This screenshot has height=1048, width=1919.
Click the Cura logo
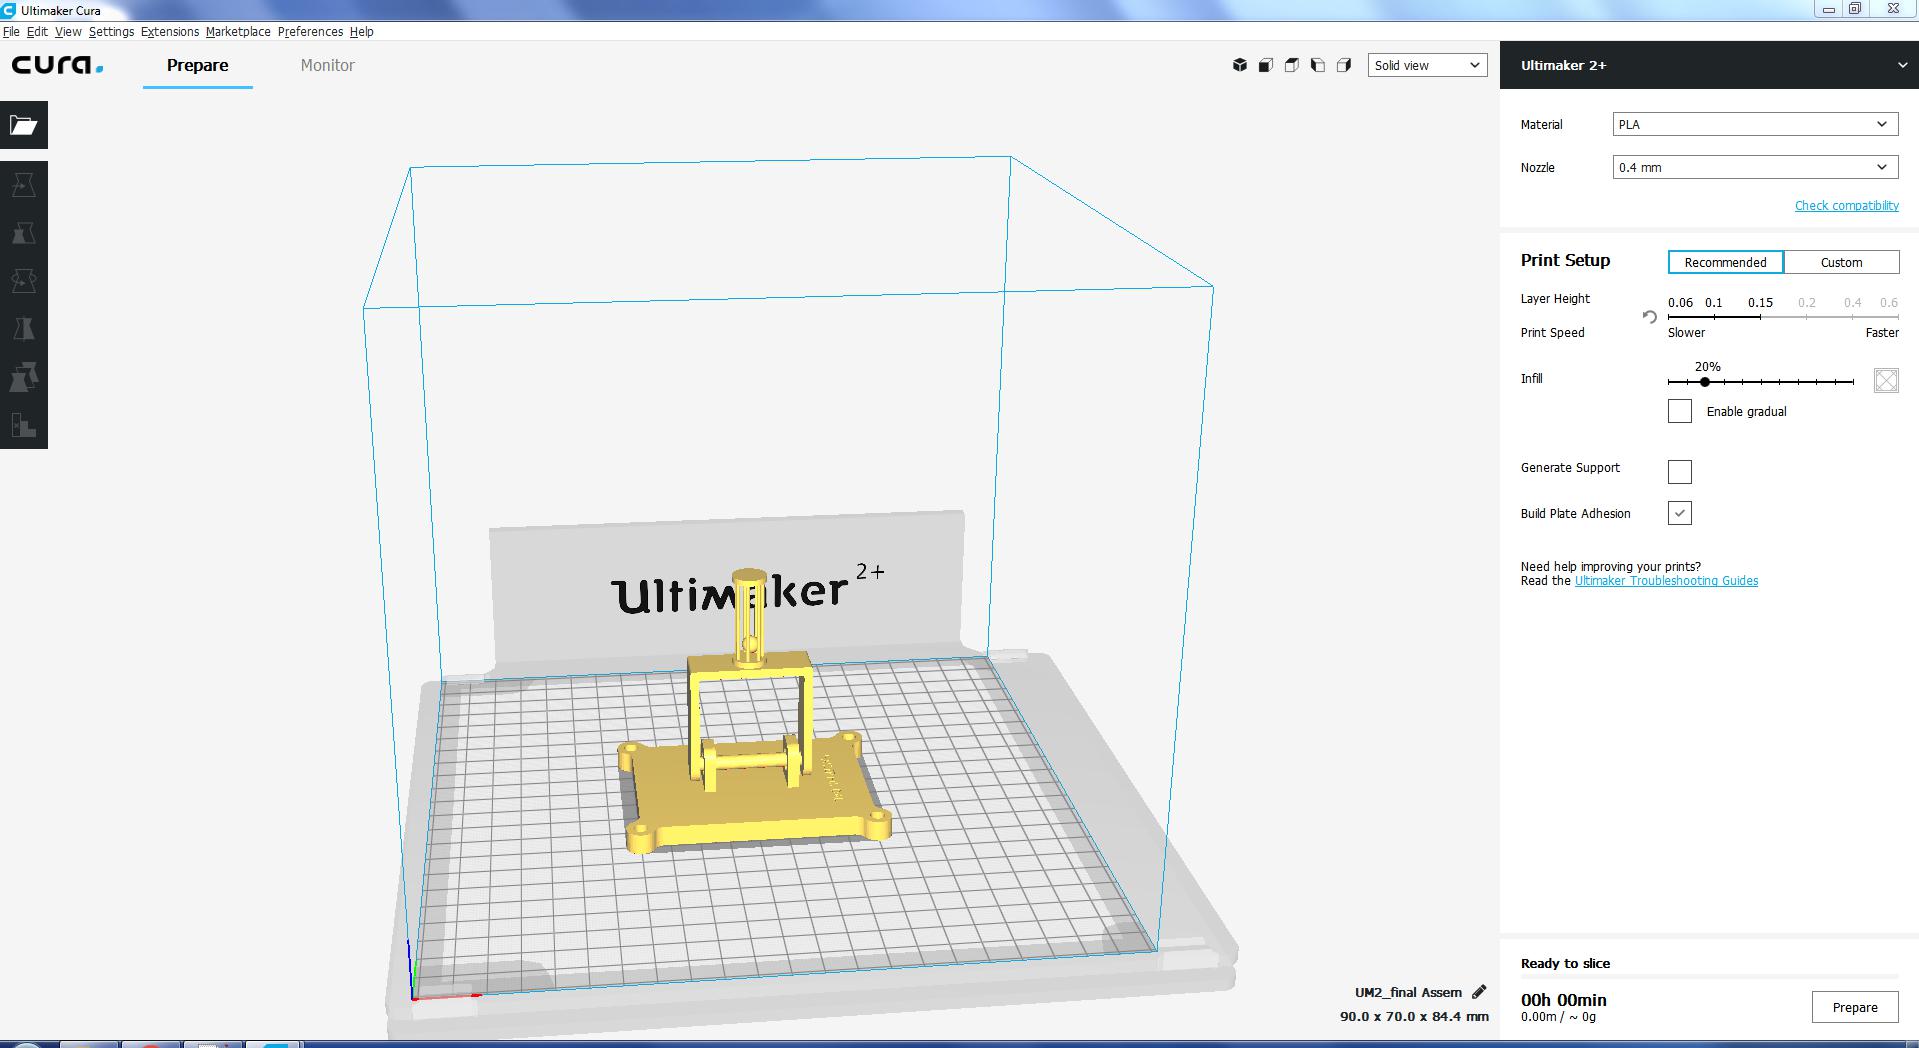coord(57,65)
